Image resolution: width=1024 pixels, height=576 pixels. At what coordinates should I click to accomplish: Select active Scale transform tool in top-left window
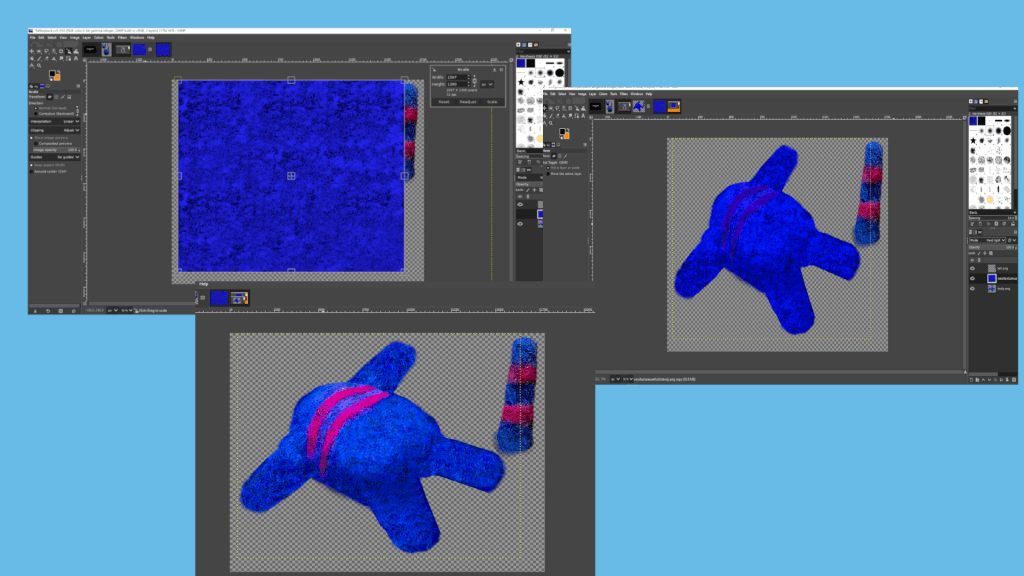click(x=69, y=52)
